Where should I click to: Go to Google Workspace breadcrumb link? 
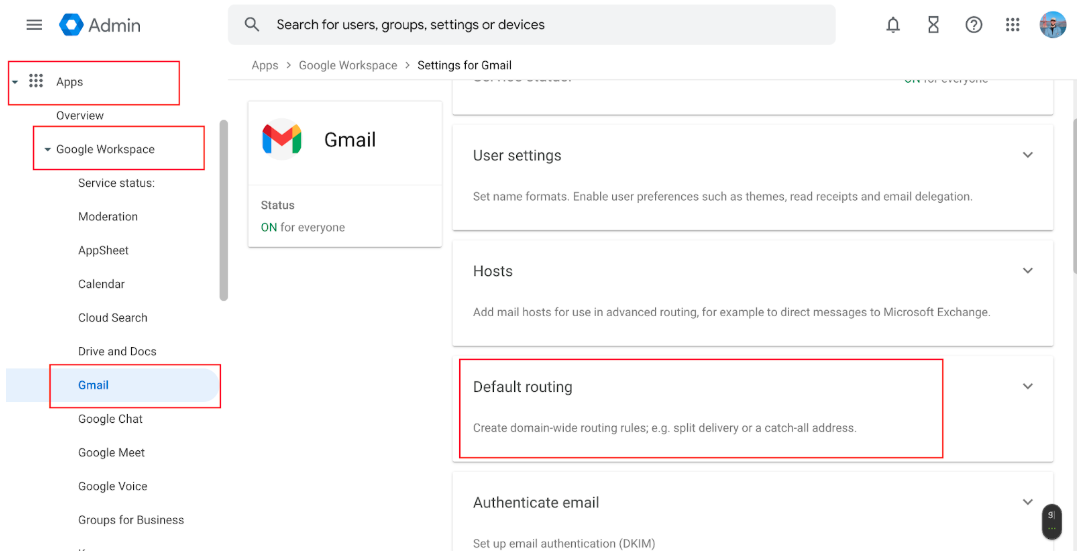click(348, 65)
